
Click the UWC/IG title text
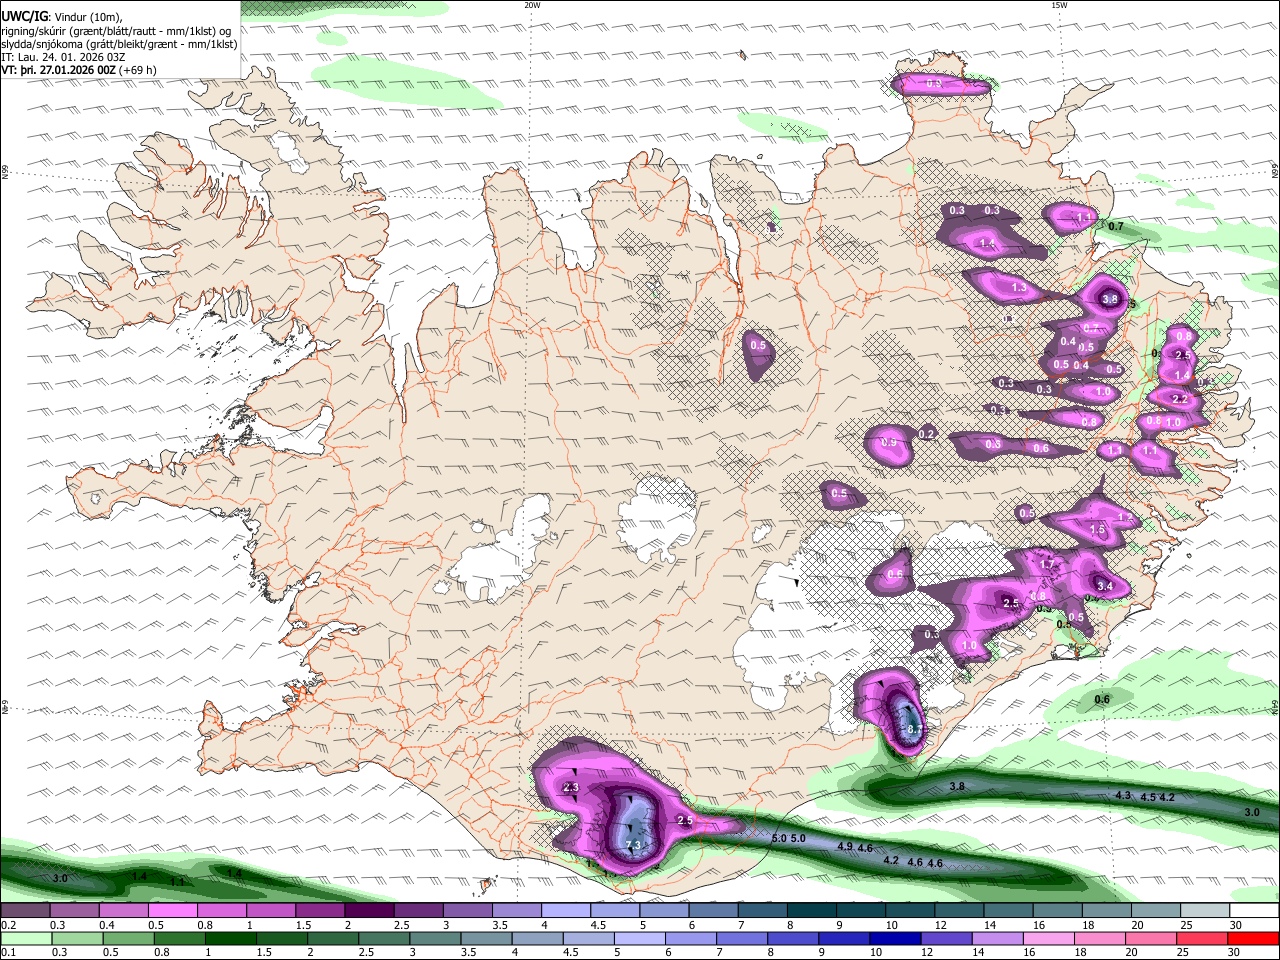[24, 17]
